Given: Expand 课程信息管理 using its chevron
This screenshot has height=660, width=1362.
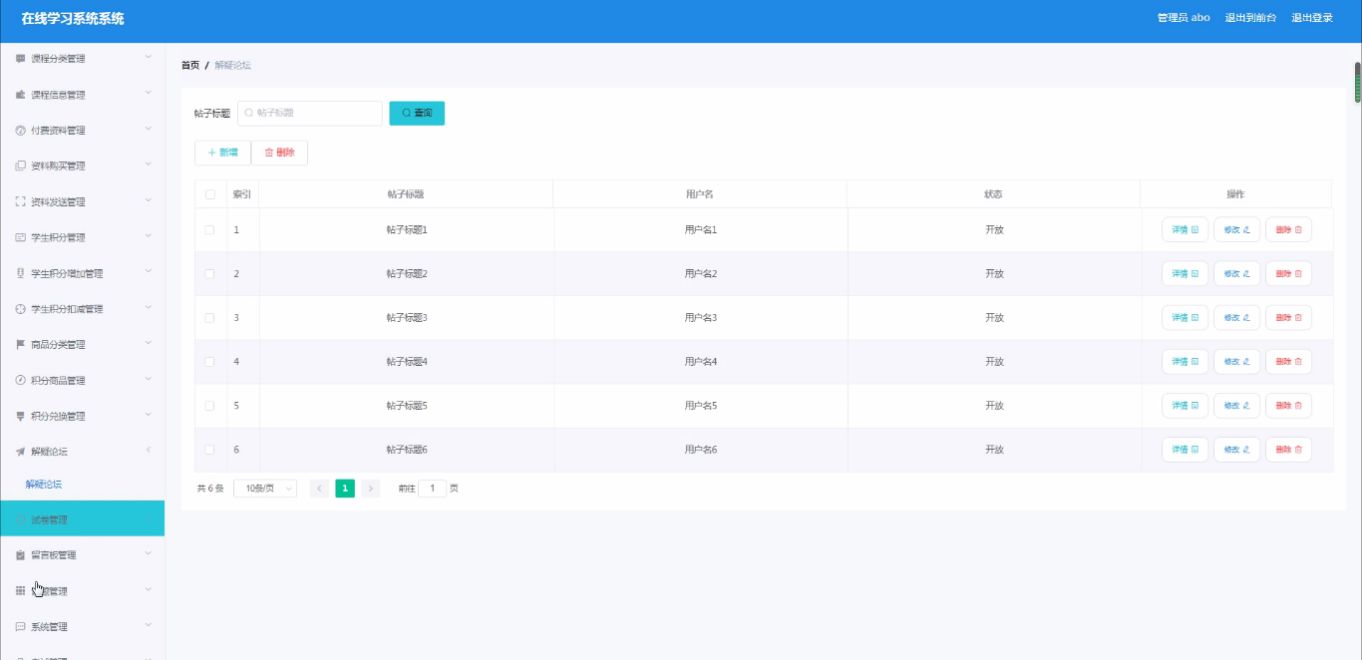Looking at the screenshot, I should pos(148,94).
